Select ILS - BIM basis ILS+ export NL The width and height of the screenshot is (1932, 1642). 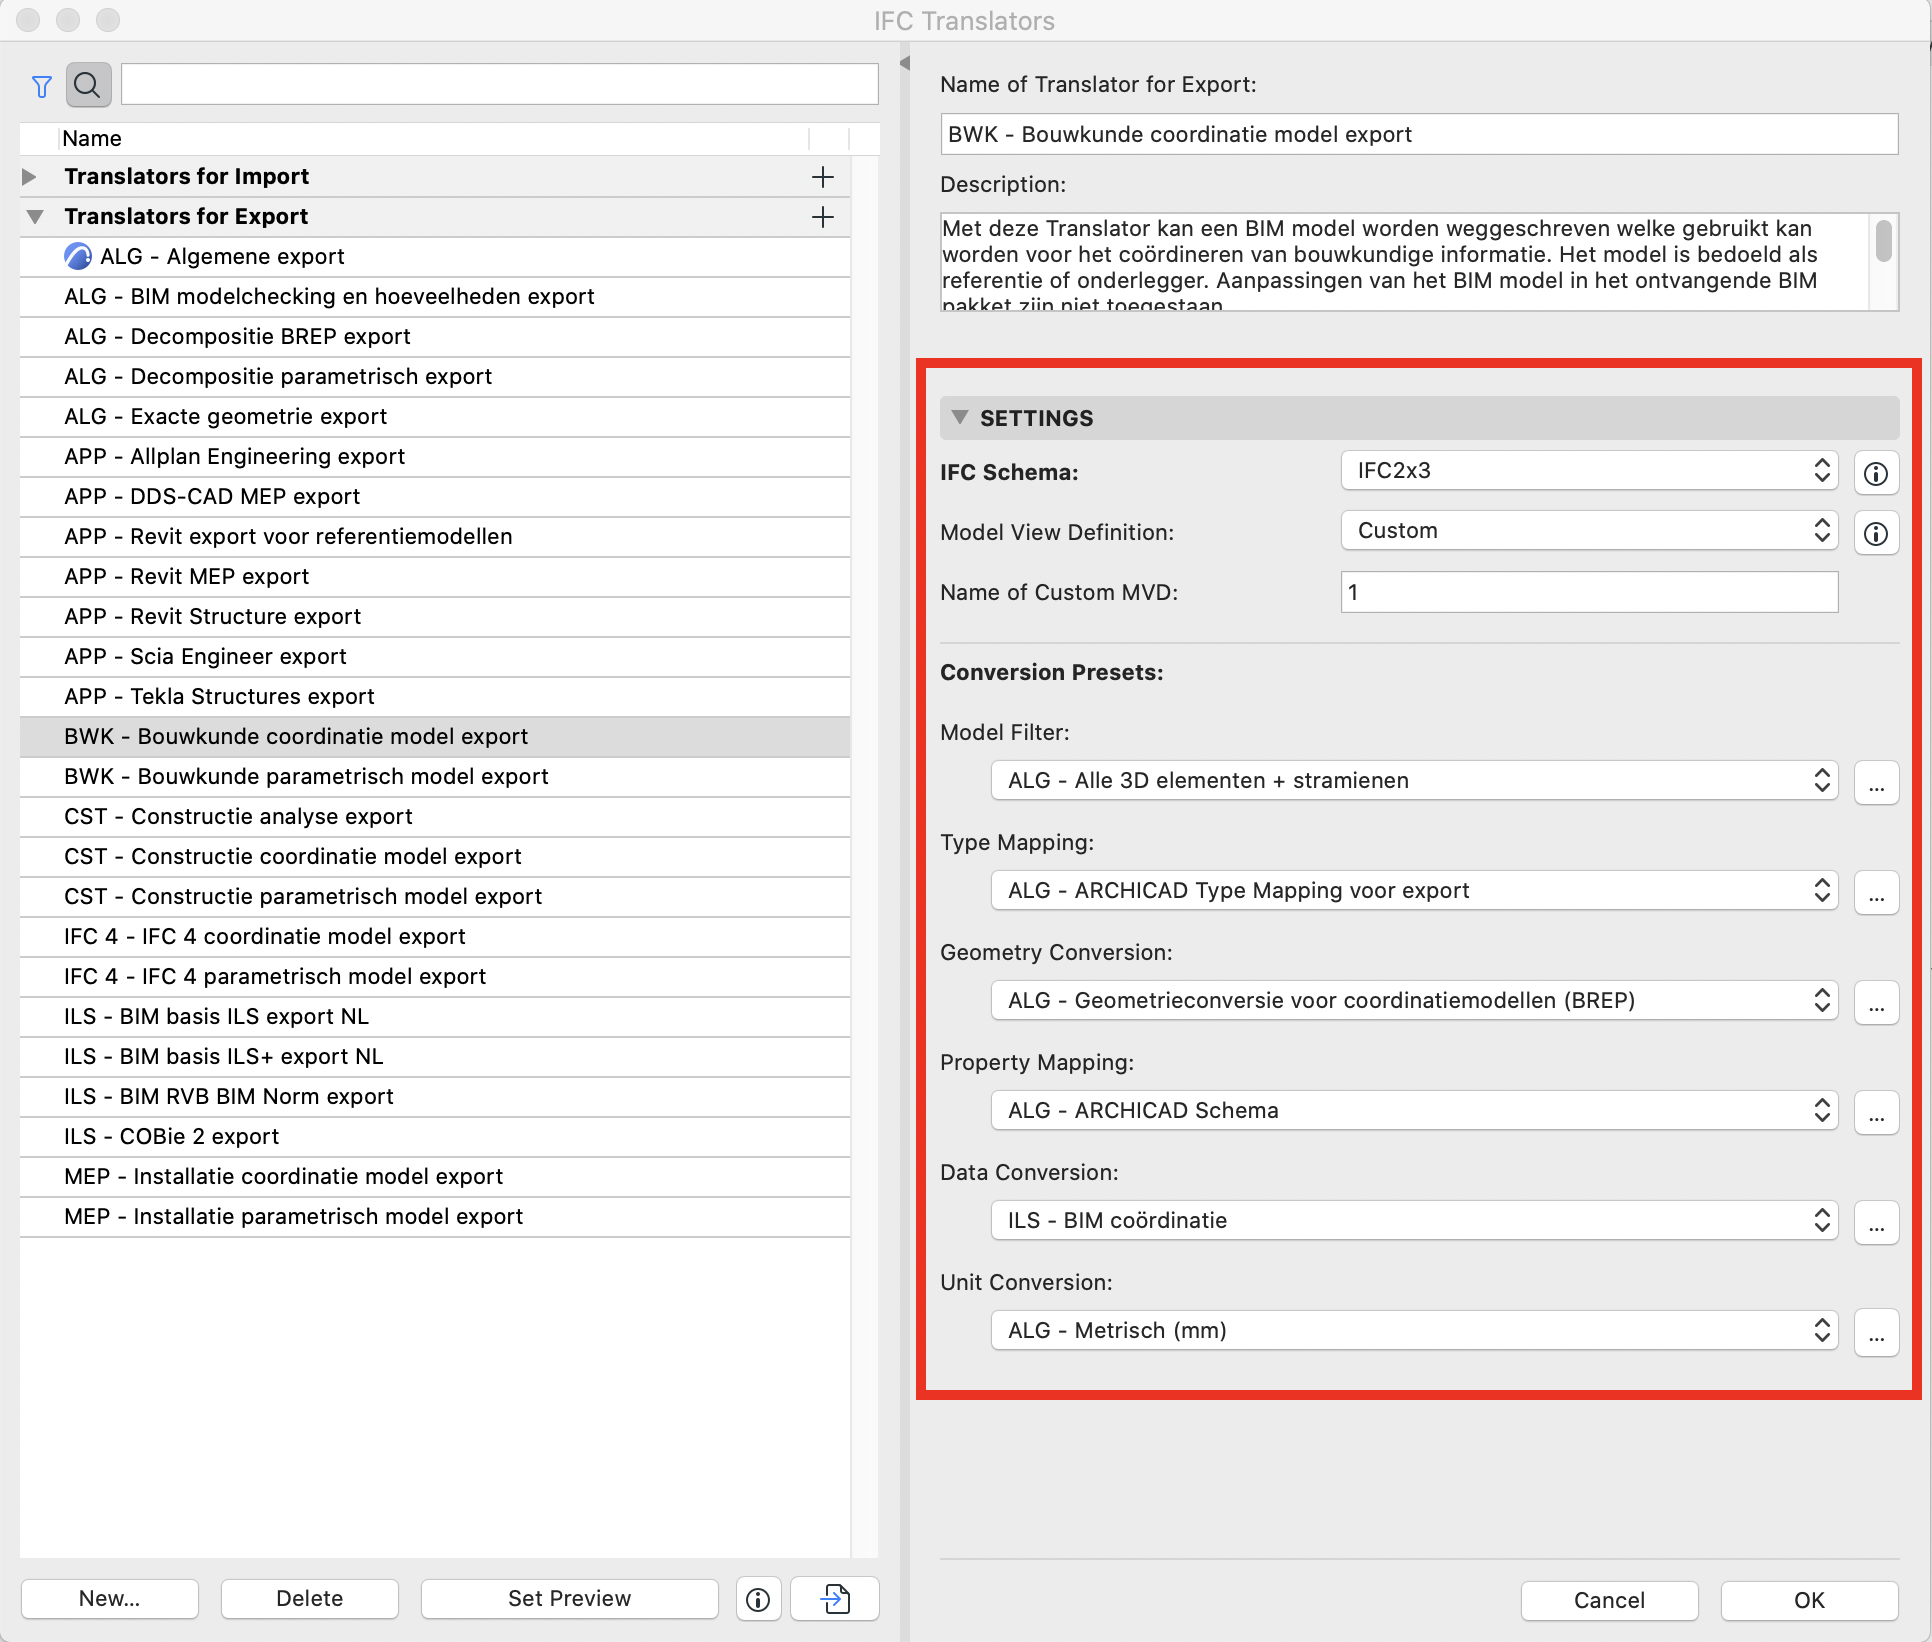click(x=435, y=1057)
